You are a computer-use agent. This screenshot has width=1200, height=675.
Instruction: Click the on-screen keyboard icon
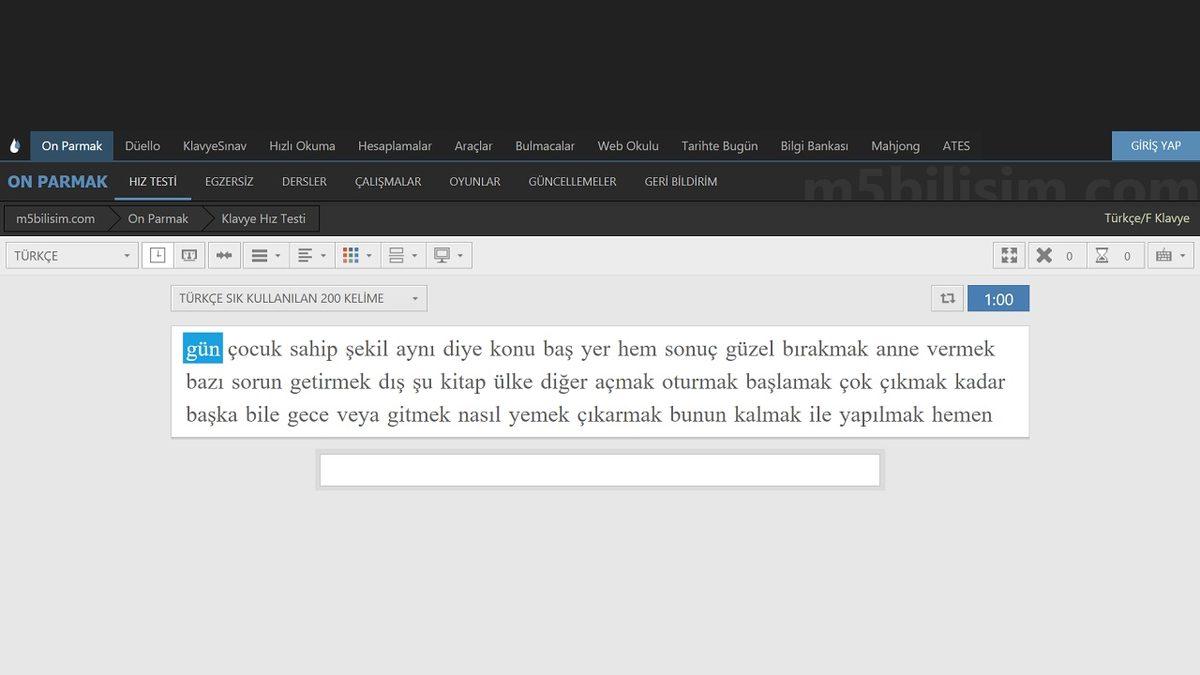[1163, 255]
